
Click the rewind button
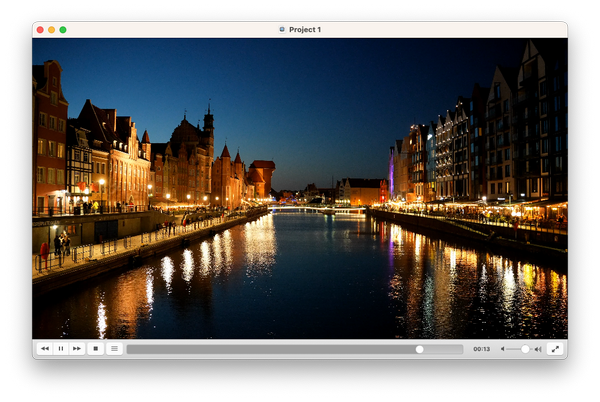pyautogui.click(x=45, y=349)
